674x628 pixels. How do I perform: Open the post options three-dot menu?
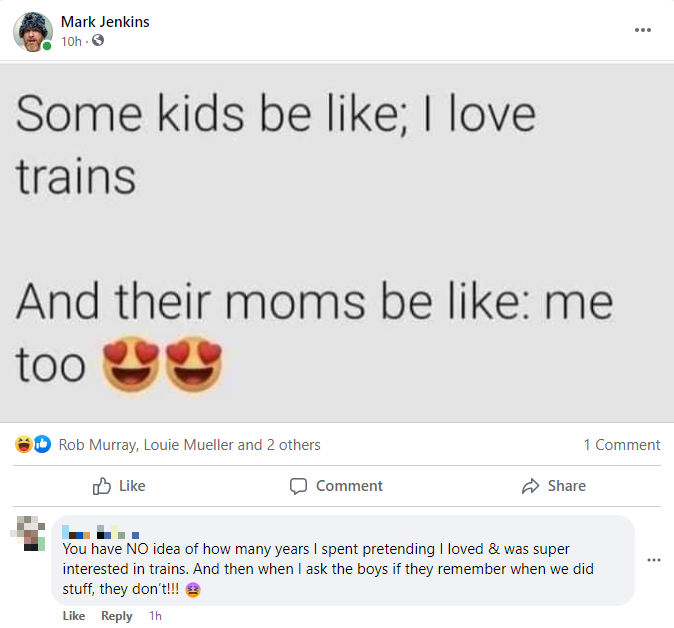(x=643, y=30)
